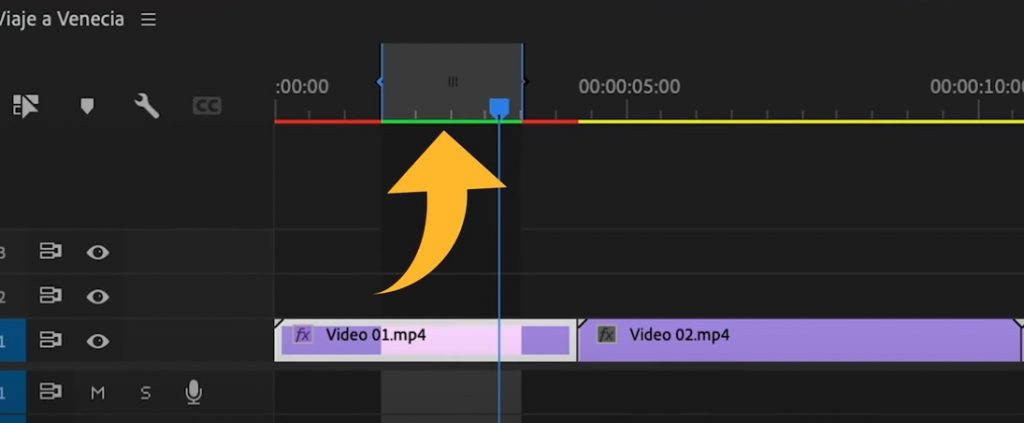The height and width of the screenshot is (423, 1024).
Task: Toggle sync lock on the audio track
Action: (x=50, y=393)
